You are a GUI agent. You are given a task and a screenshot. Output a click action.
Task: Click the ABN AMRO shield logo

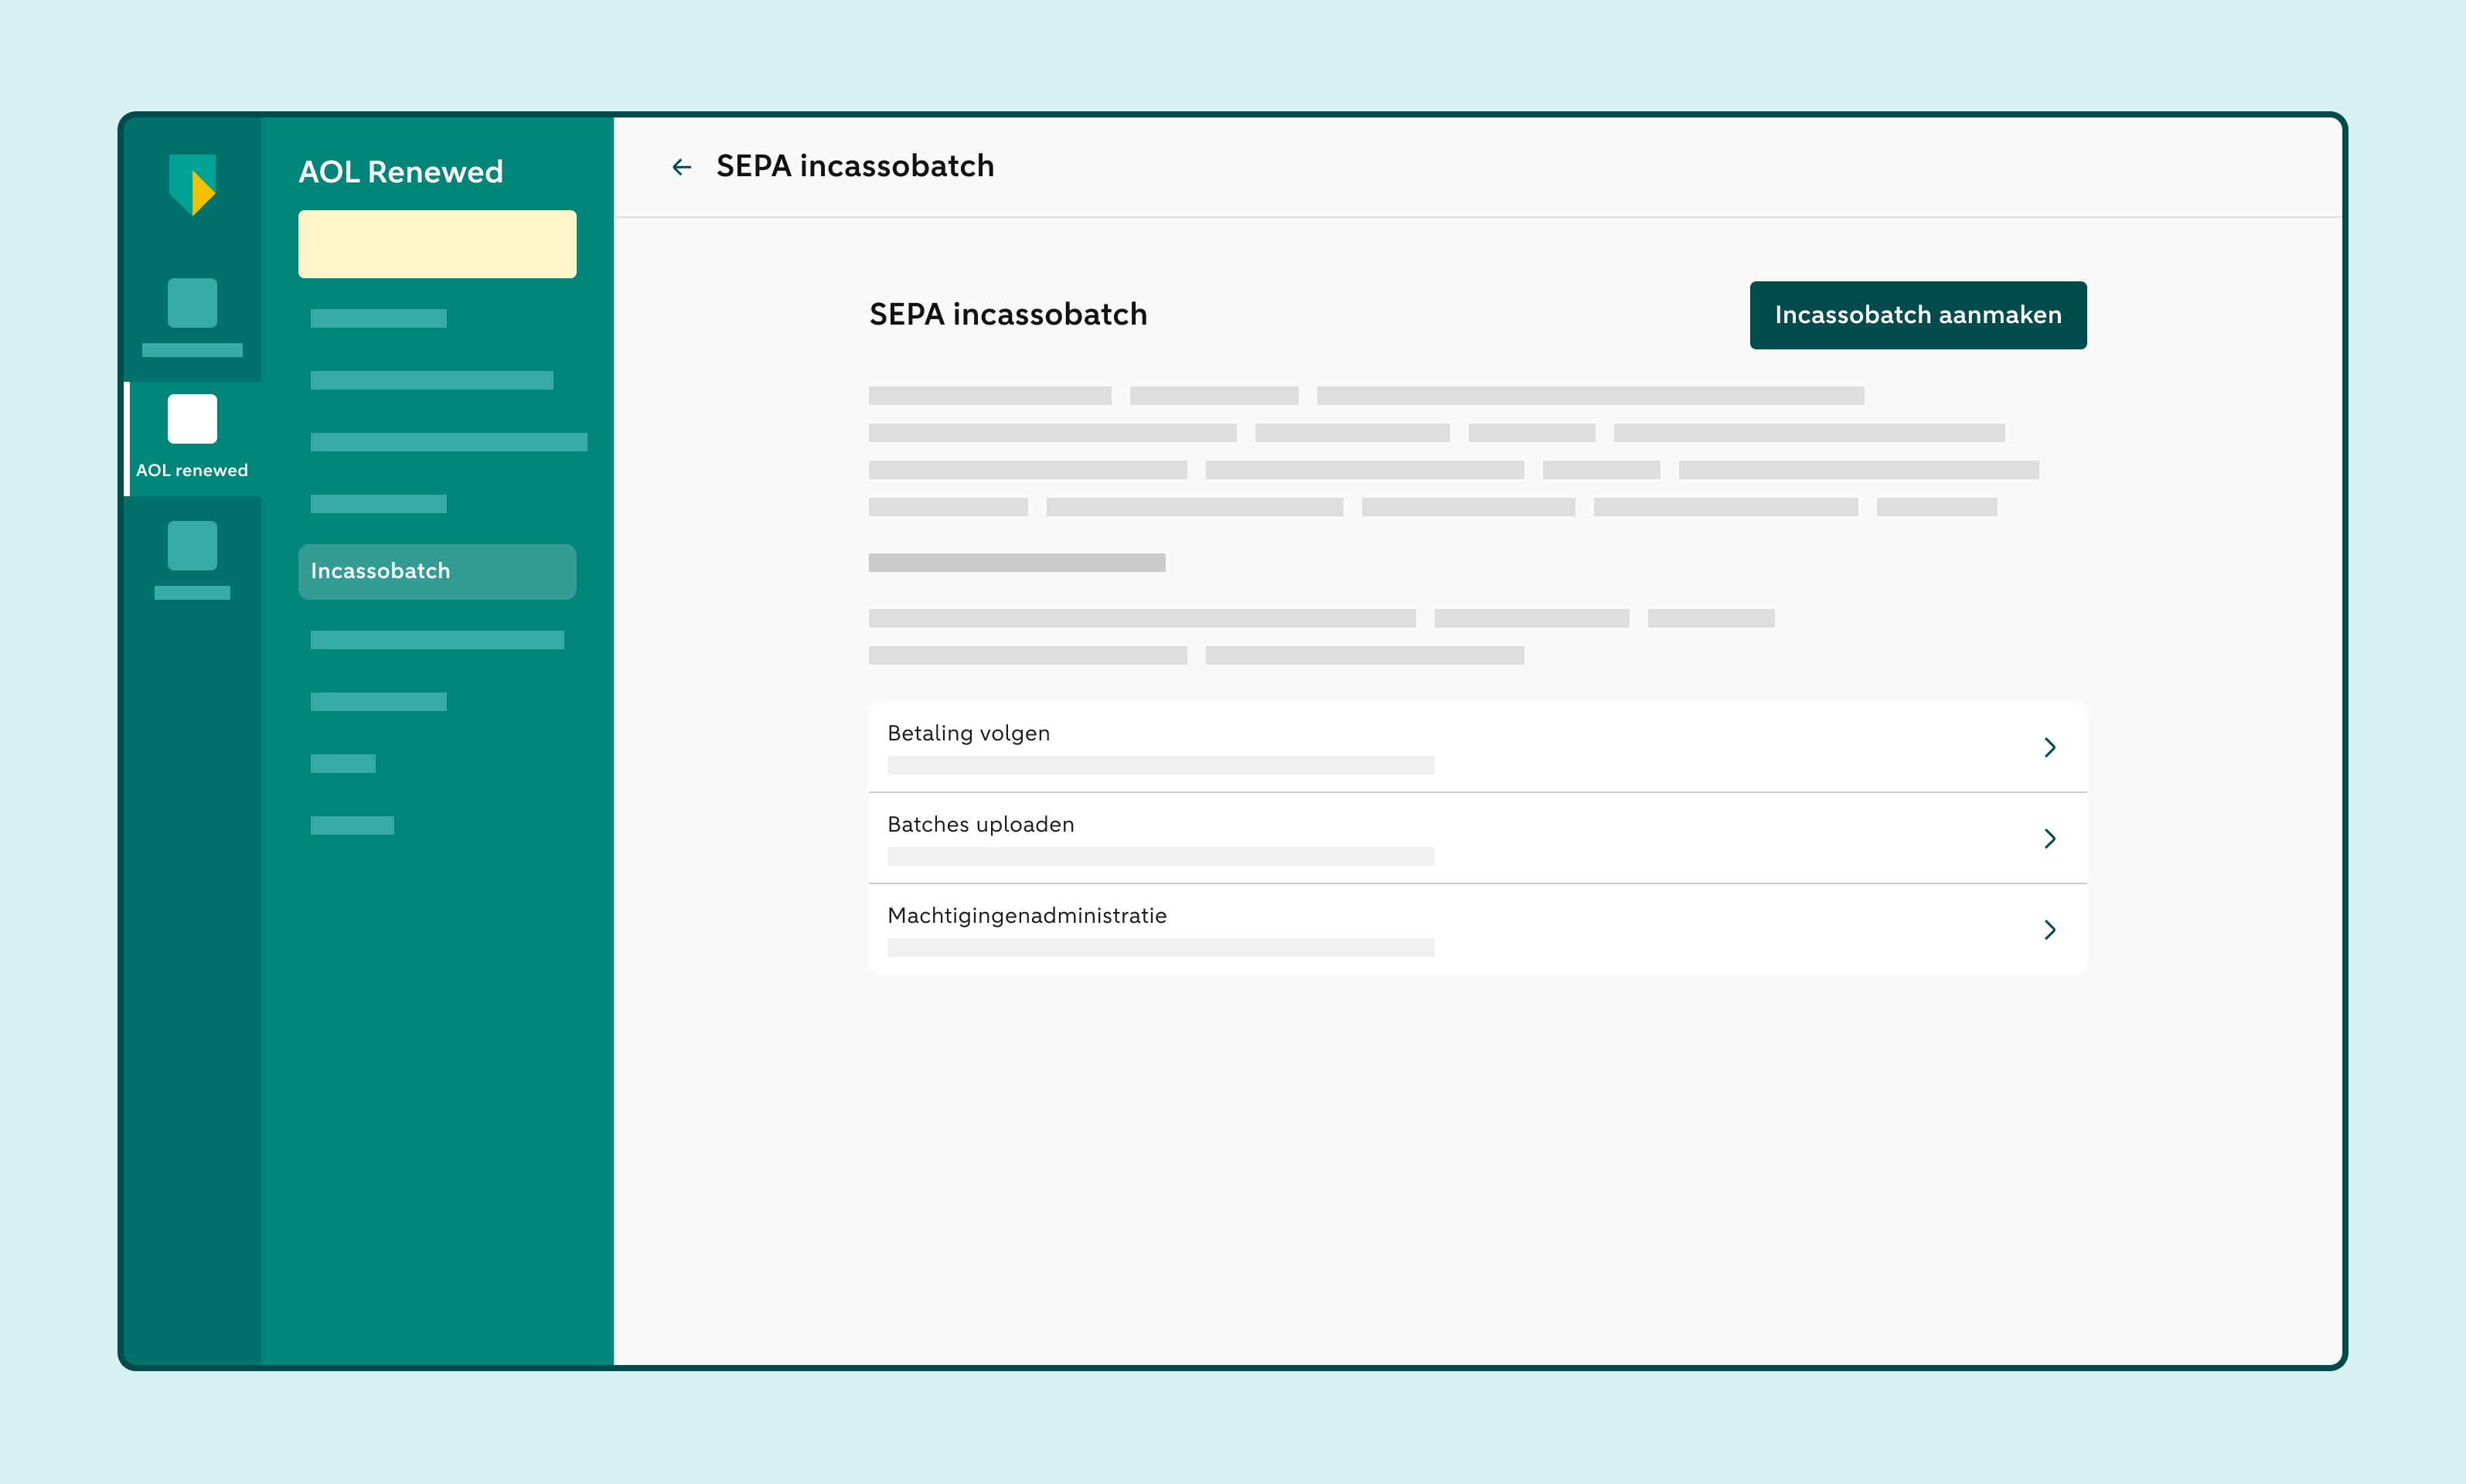tap(192, 185)
